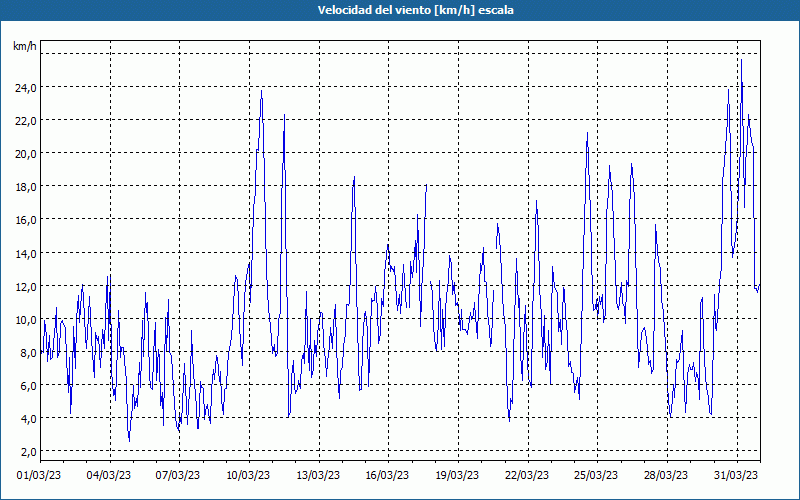
Task: Click the 22,0 y-axis label
Action: click(26, 121)
